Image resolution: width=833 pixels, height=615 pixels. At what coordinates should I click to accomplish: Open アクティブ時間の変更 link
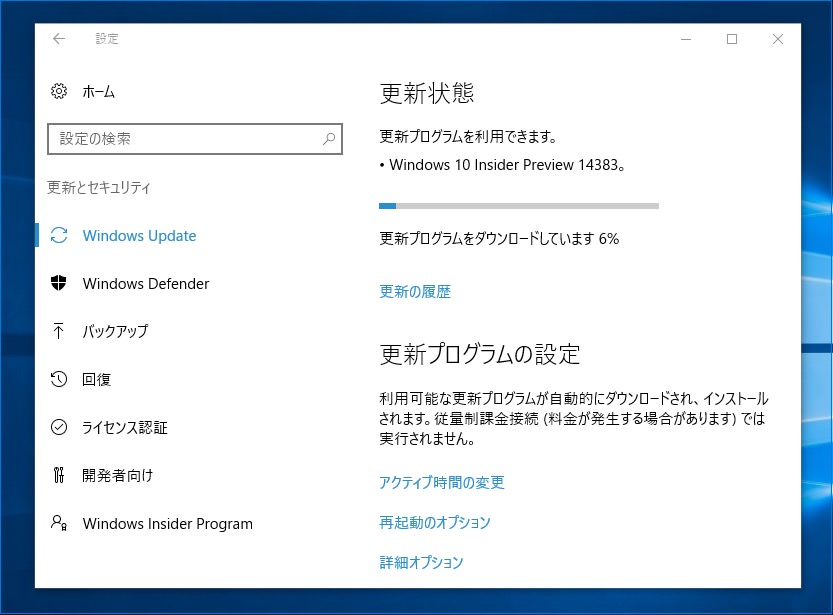(441, 482)
